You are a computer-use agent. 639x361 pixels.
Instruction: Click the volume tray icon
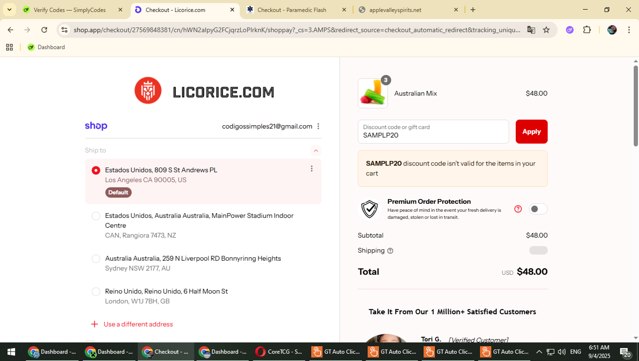(x=562, y=352)
